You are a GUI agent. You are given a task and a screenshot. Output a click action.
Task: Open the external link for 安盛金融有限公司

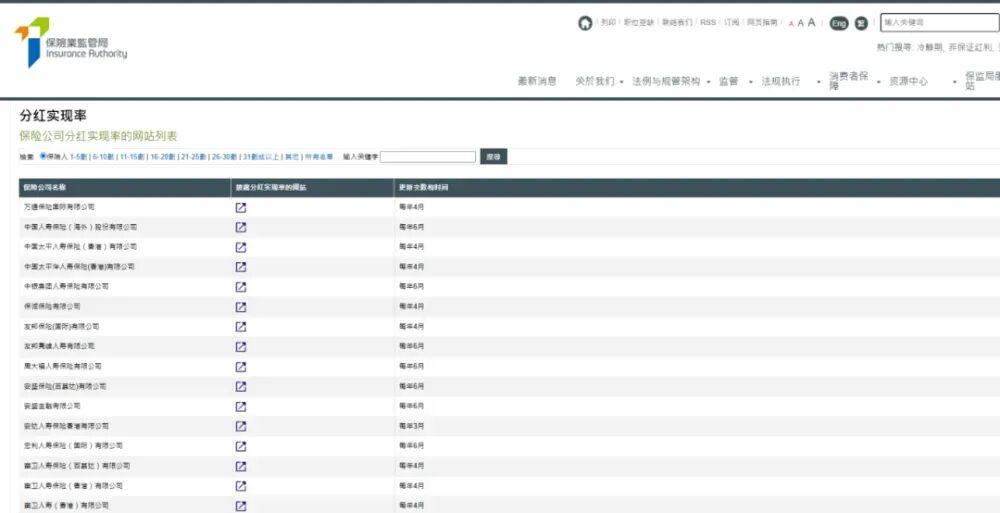tap(241, 406)
